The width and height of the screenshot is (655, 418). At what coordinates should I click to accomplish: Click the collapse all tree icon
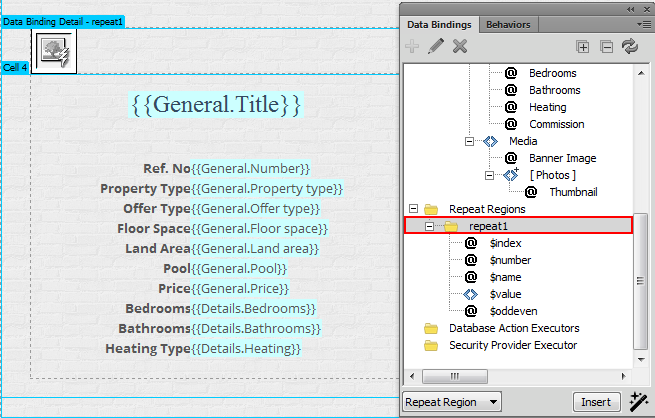click(x=607, y=47)
